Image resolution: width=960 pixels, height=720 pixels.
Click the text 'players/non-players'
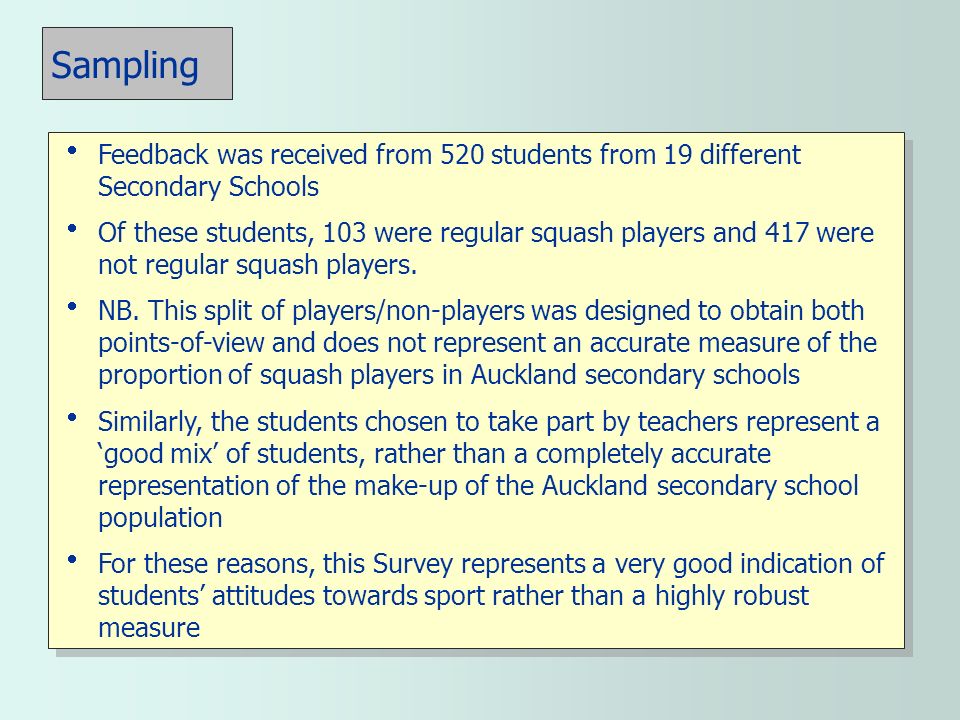pyautogui.click(x=408, y=311)
